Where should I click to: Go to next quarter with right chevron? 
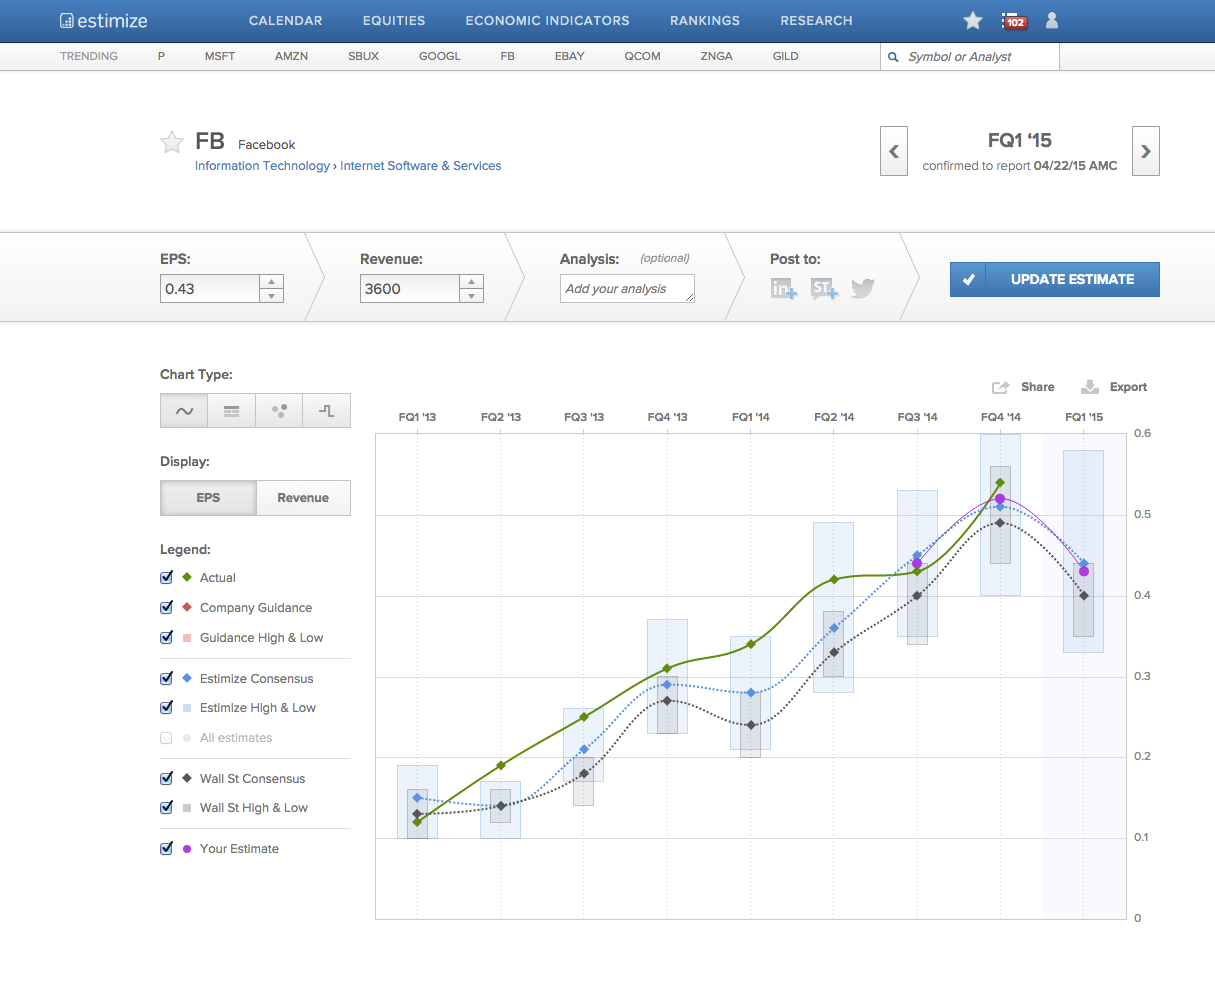click(1146, 151)
